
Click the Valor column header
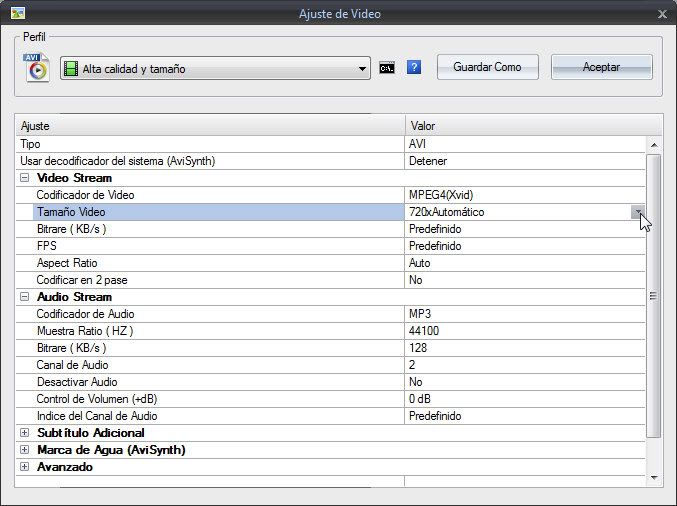(x=530, y=126)
